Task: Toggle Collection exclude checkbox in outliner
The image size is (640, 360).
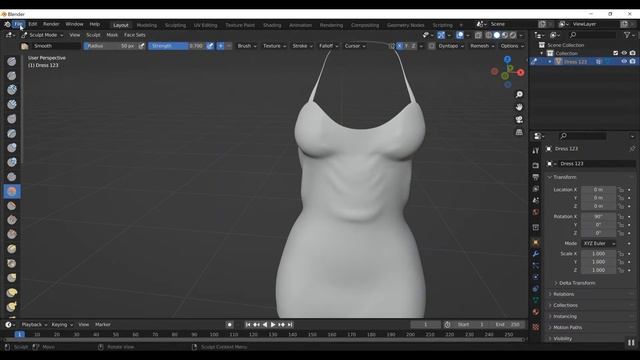Action: 616,53
